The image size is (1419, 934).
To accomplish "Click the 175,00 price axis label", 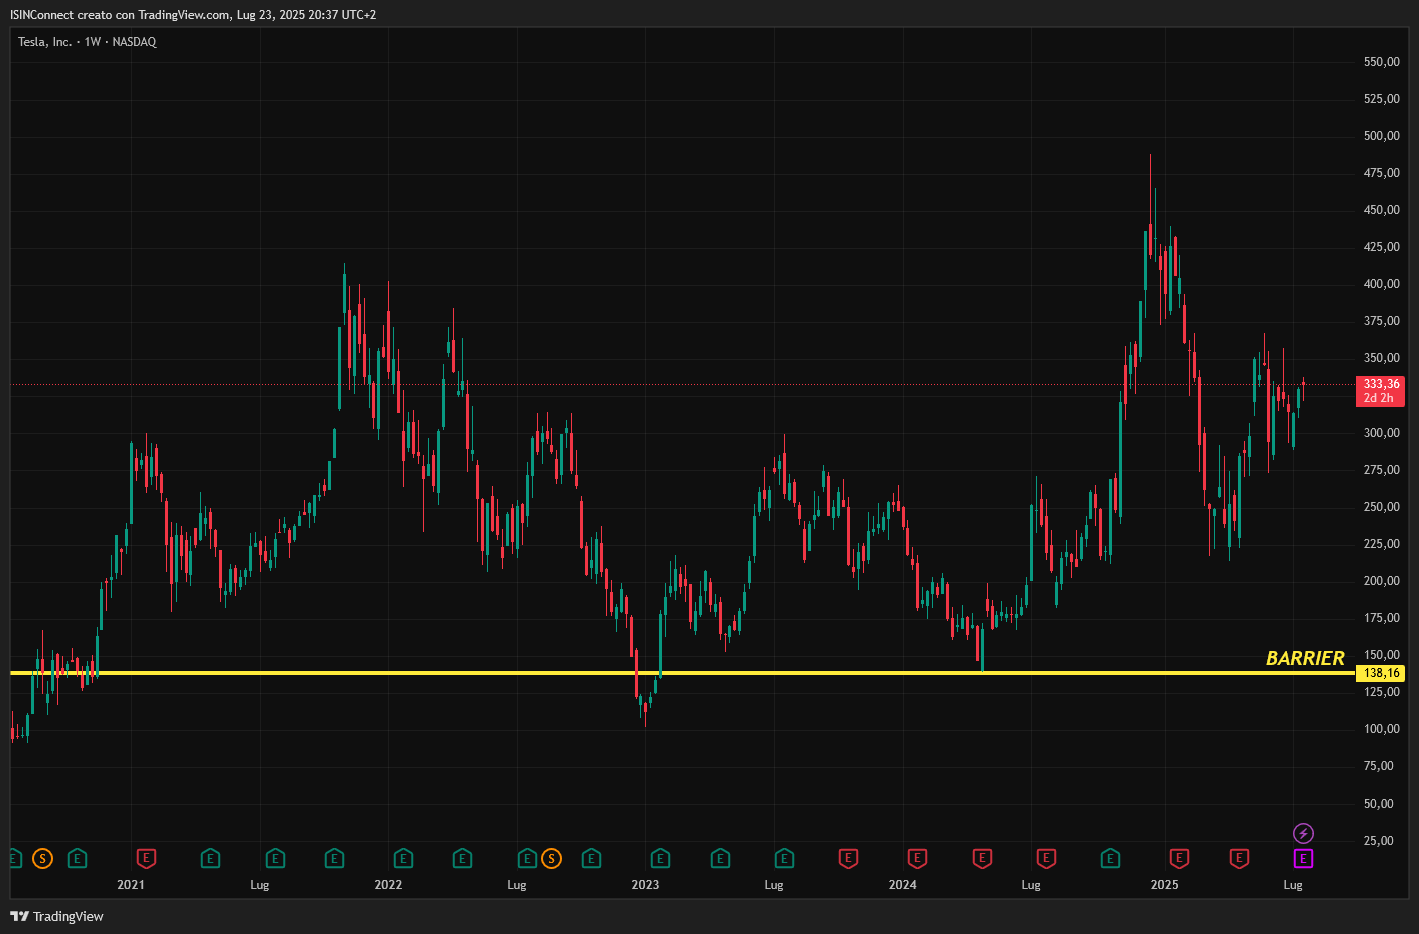I will pyautogui.click(x=1381, y=618).
